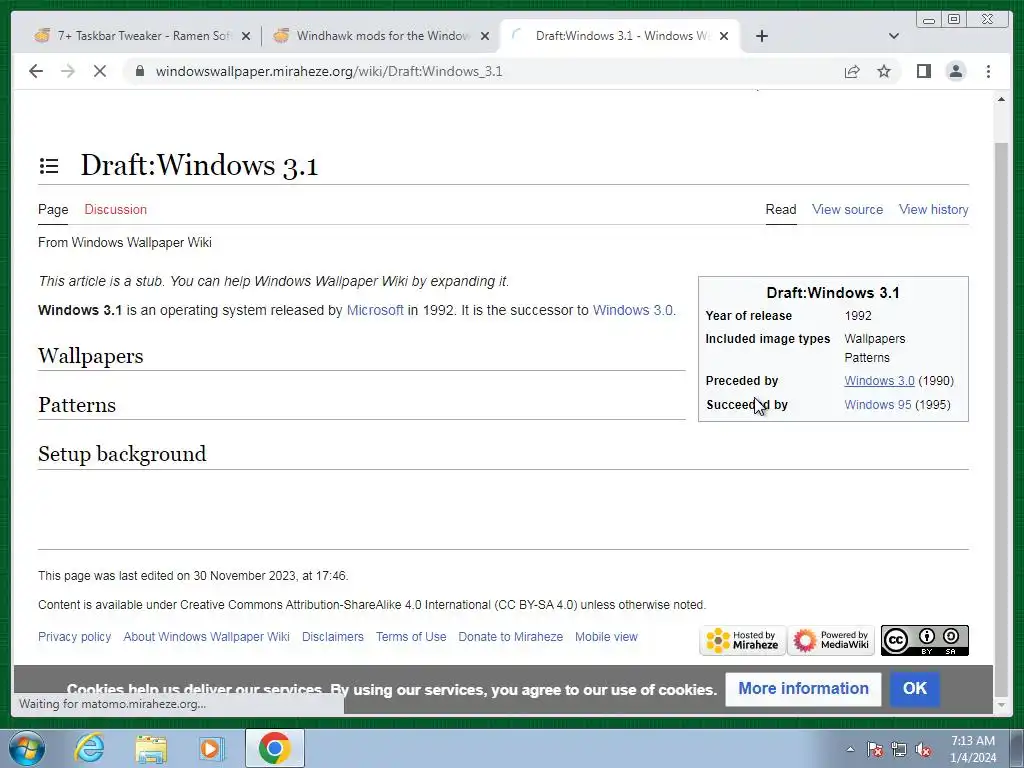The height and width of the screenshot is (768, 1024).
Task: Open Windows 3.0 link in intro sentence
Action: click(x=632, y=310)
